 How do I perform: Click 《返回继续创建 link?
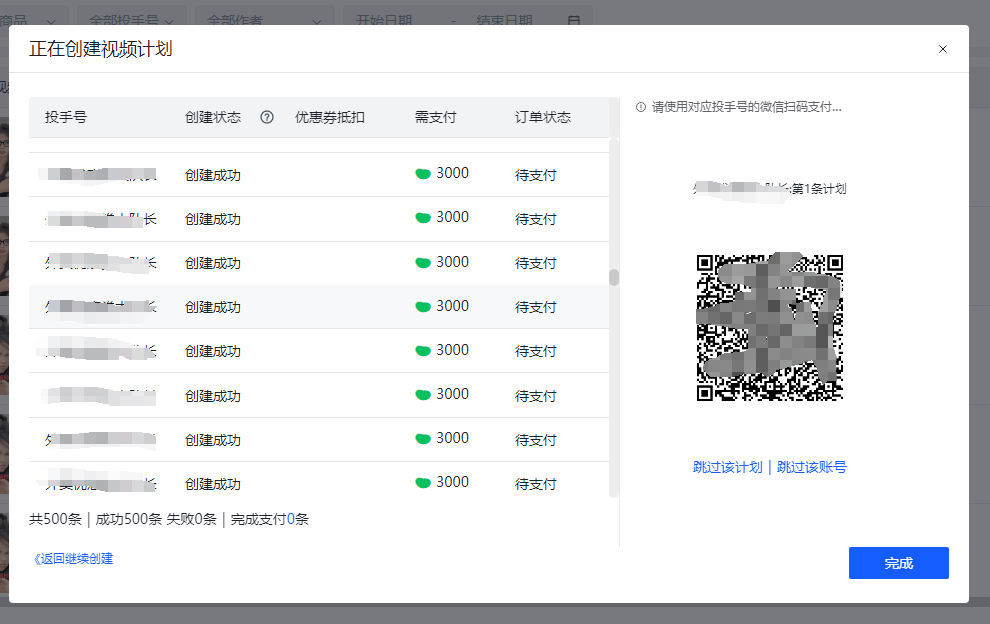tap(73, 559)
